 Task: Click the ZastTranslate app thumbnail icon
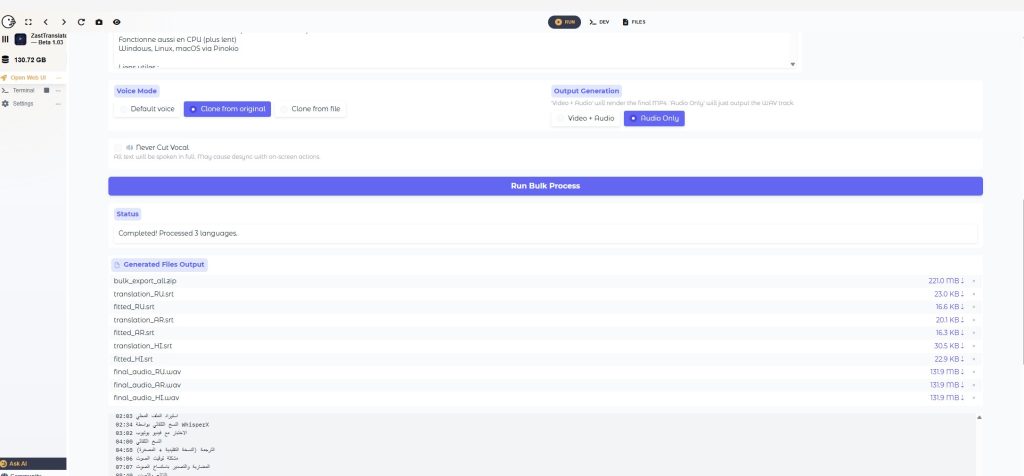click(20, 39)
